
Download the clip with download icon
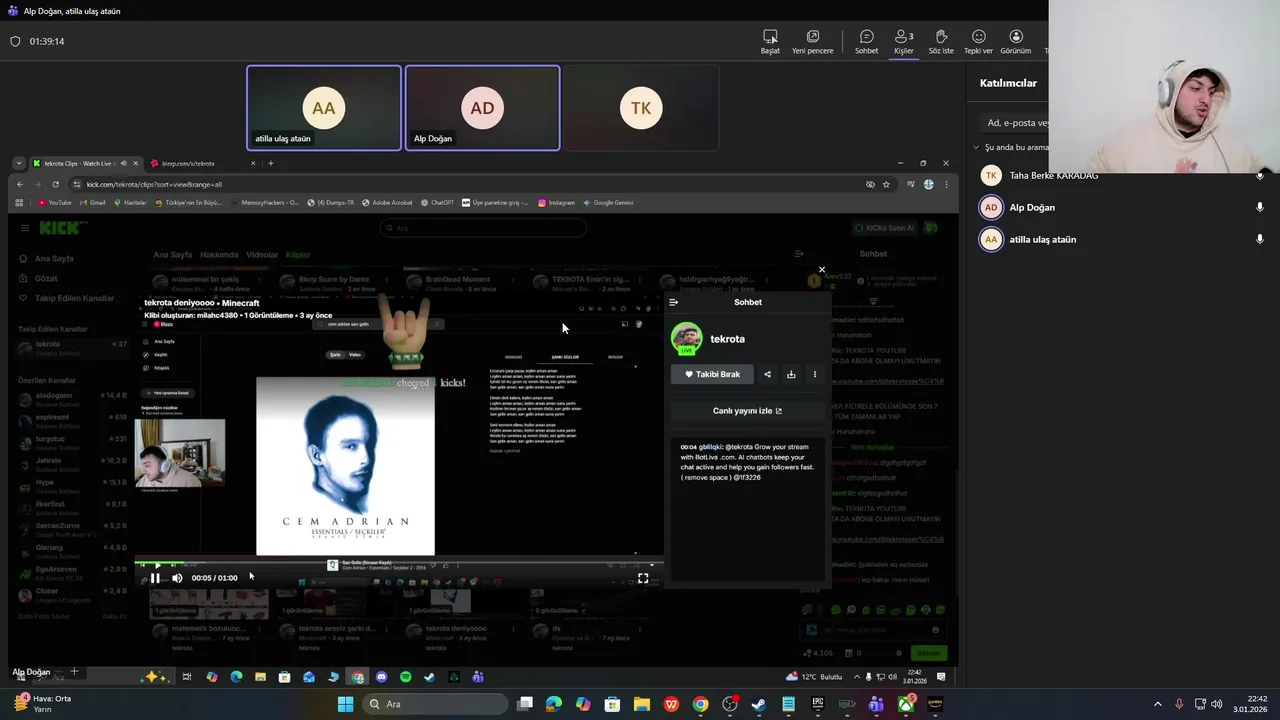point(791,374)
